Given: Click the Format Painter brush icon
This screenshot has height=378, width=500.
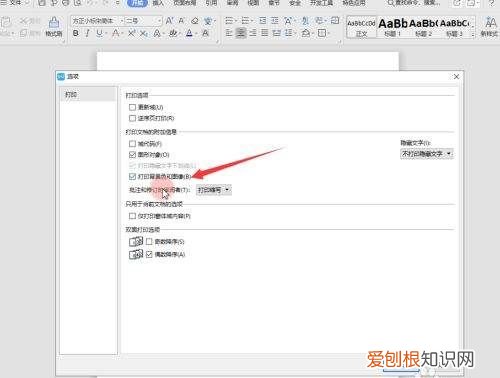Looking at the screenshot, I should tap(54, 23).
